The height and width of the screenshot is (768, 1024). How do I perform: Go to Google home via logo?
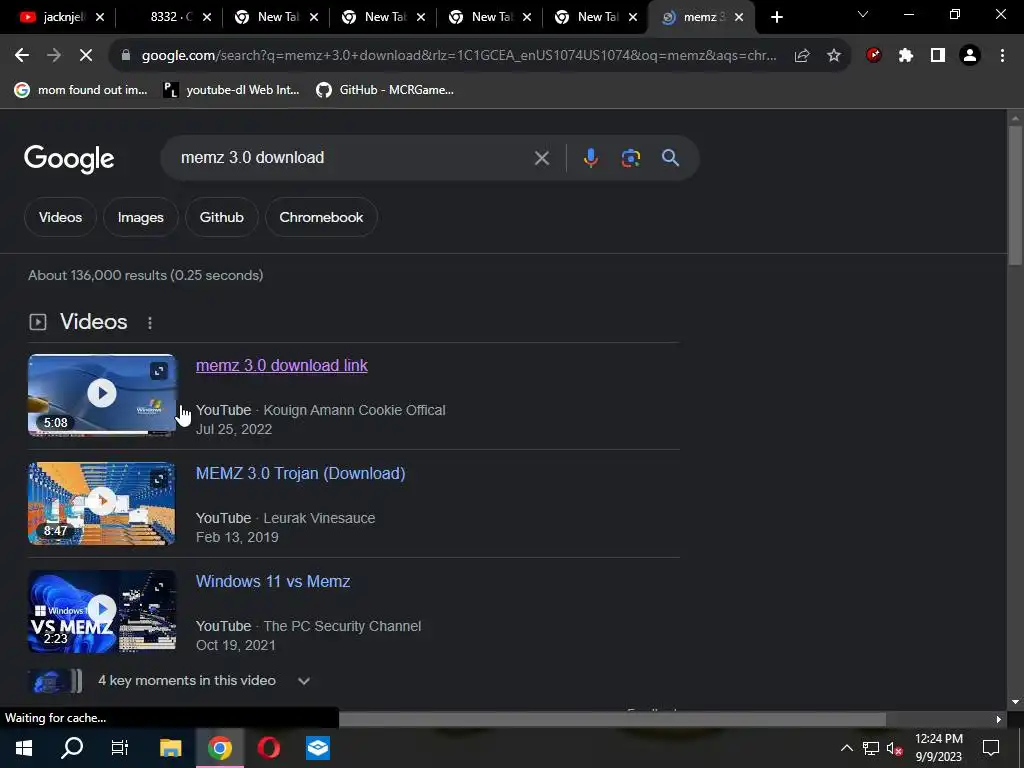tap(69, 159)
